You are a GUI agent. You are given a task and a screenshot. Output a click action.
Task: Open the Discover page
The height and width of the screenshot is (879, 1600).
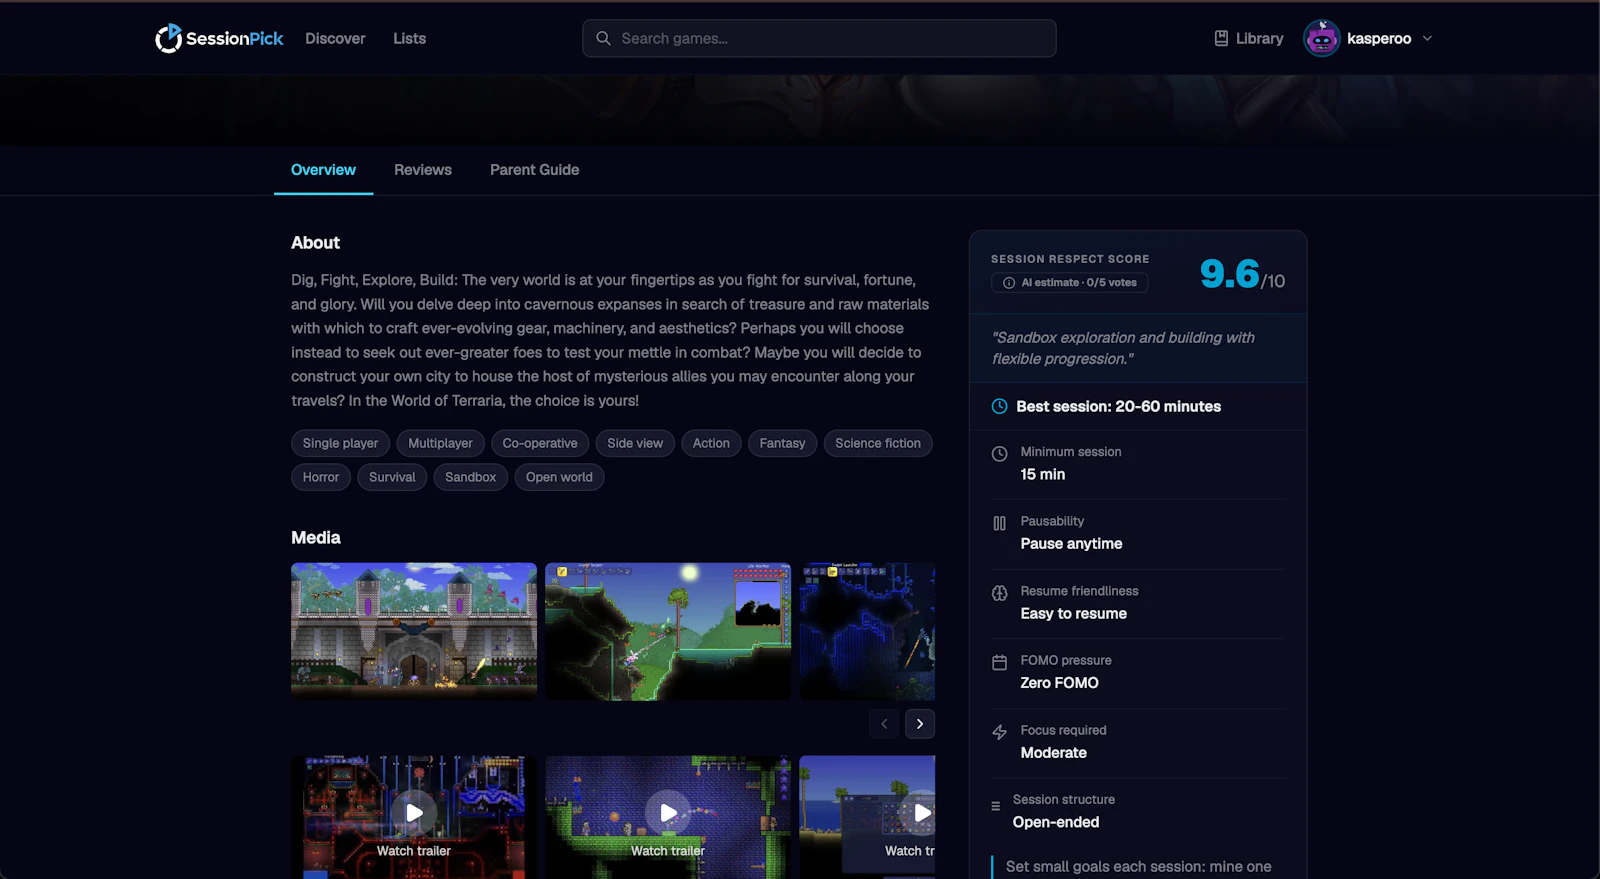(x=335, y=38)
